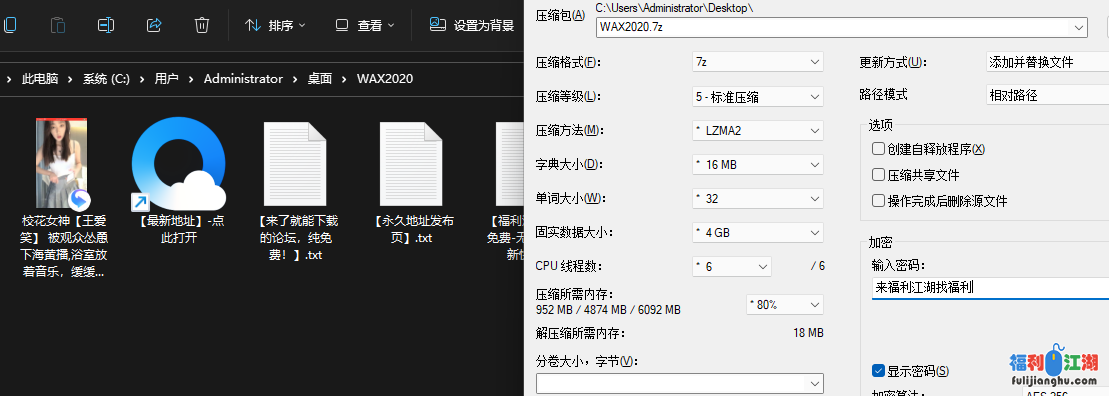The image size is (1109, 396).
Task: Click the Delete trash icon
Action: click(x=202, y=25)
